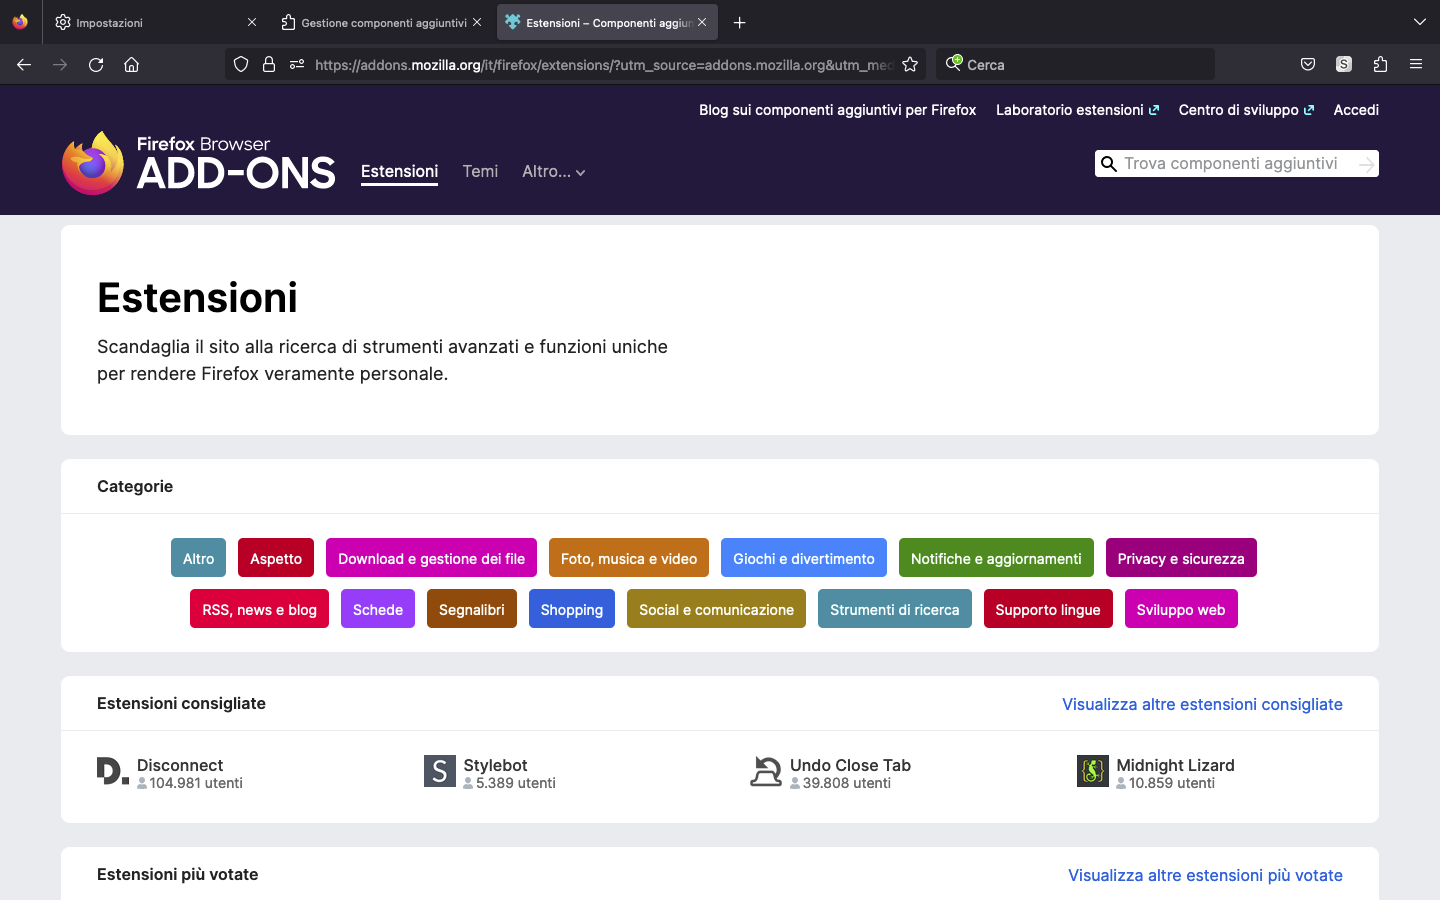
Task: Click the reload page icon
Action: (x=96, y=65)
